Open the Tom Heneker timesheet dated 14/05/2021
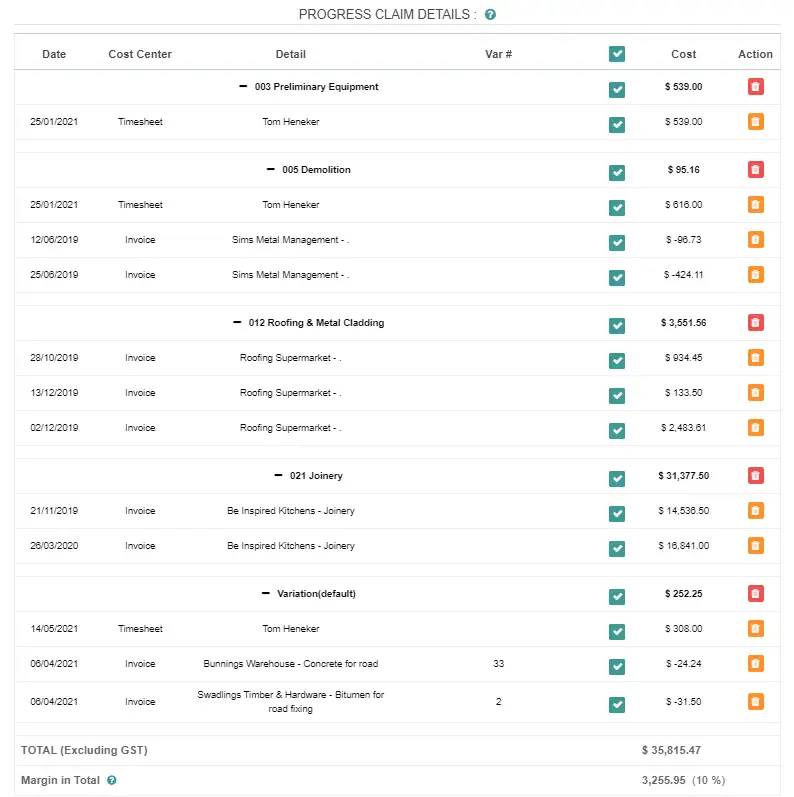The height and width of the screenshot is (797, 794). tap(291, 629)
